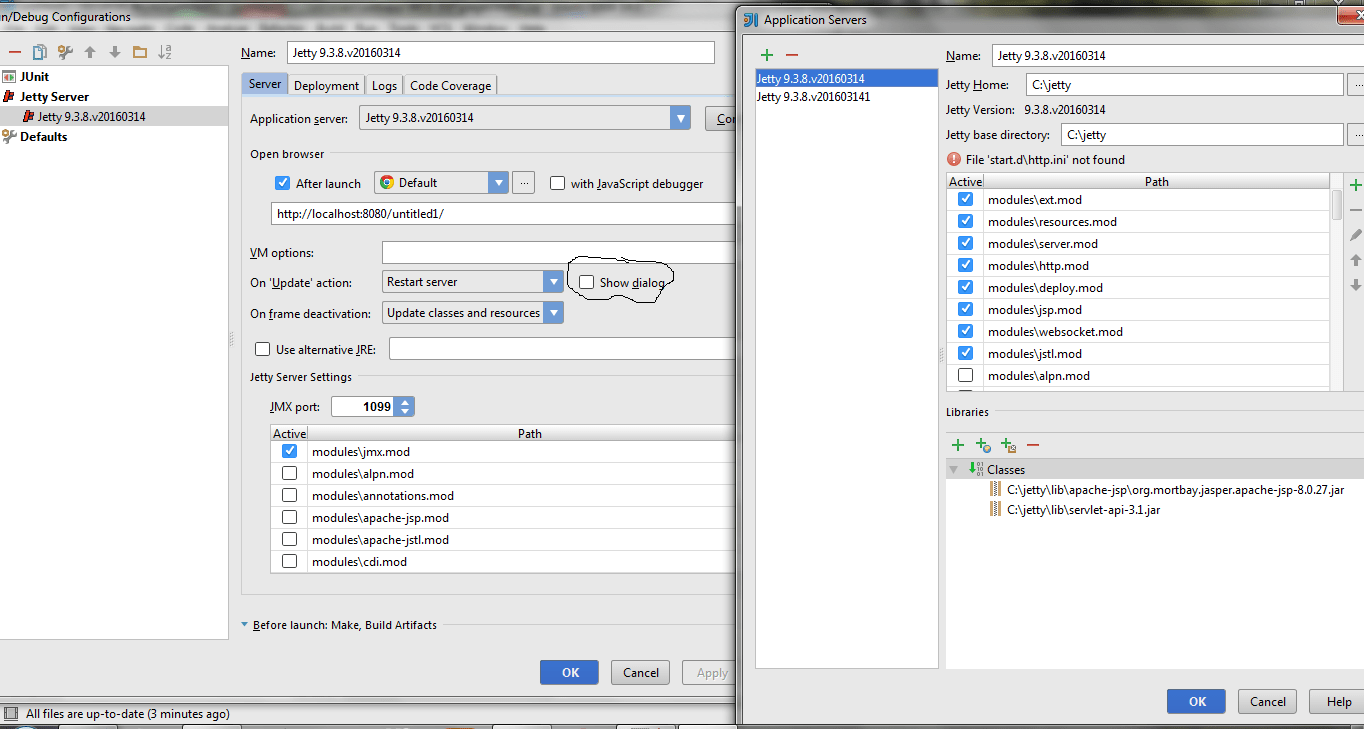Image resolution: width=1364 pixels, height=729 pixels.
Task: Open the Application server dropdown
Action: (681, 118)
